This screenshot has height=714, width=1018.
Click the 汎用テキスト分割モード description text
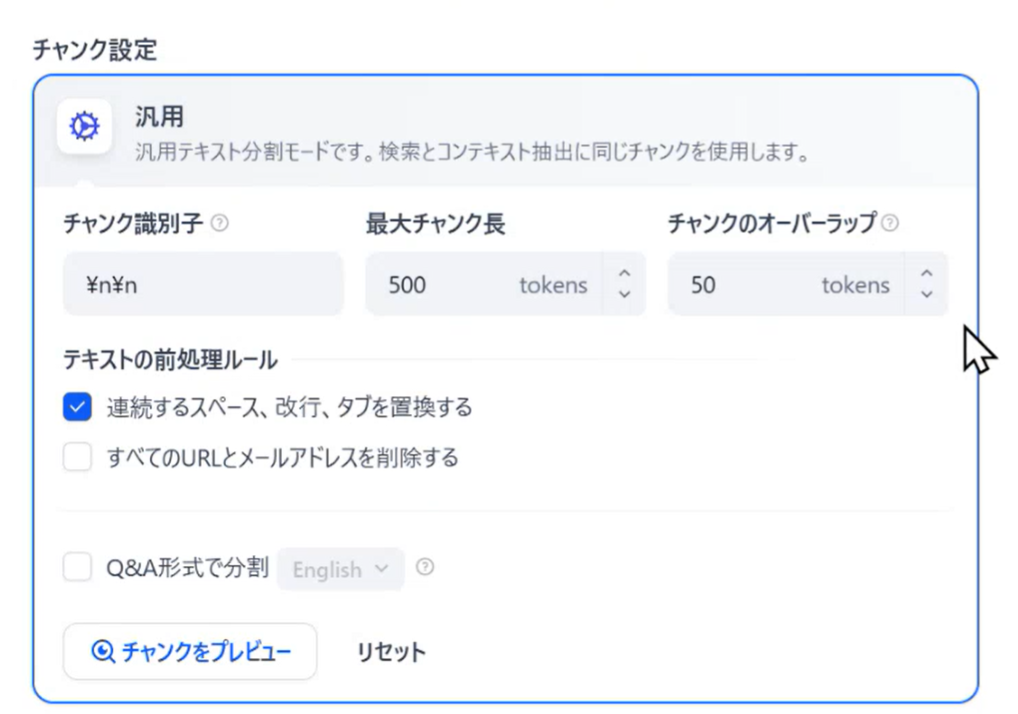473,153
